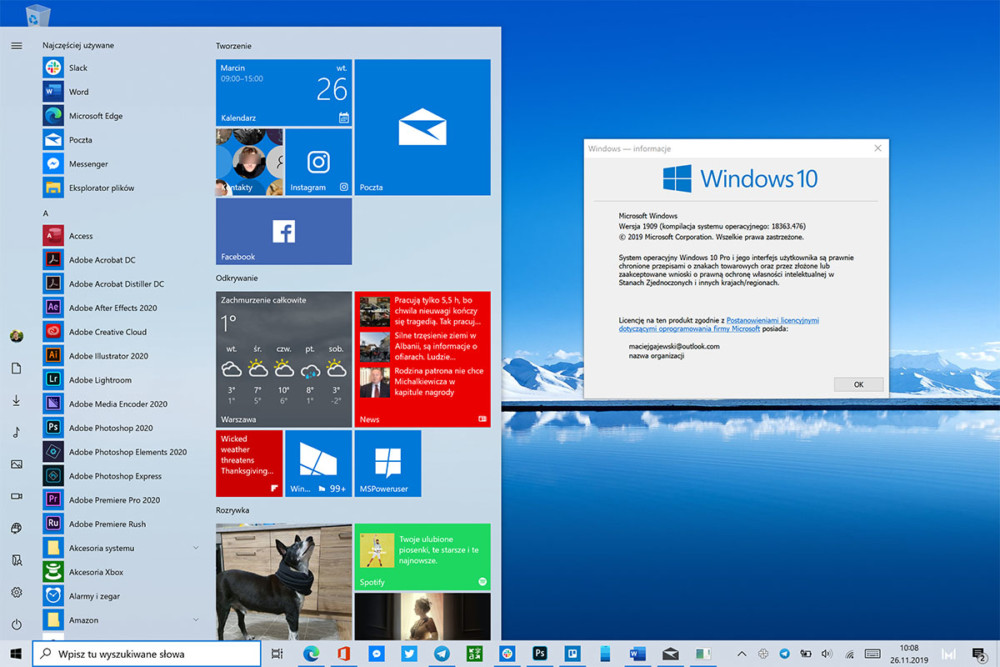Viewport: 1000px width, 667px height.
Task: Click OK in the Windows informacje dialog
Action: click(858, 385)
